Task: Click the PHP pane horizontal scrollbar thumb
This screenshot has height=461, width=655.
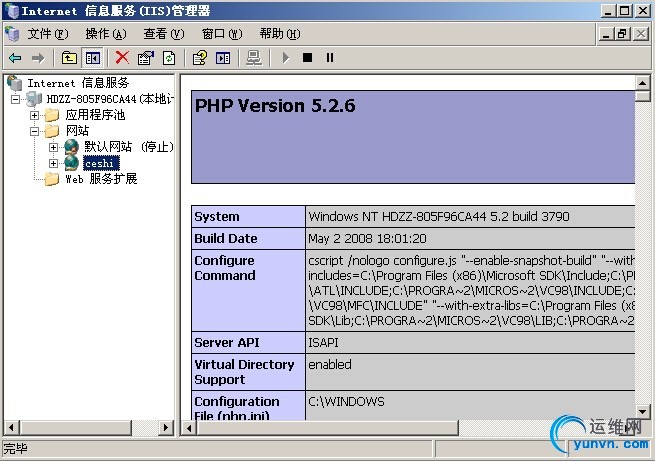Action: point(328,428)
